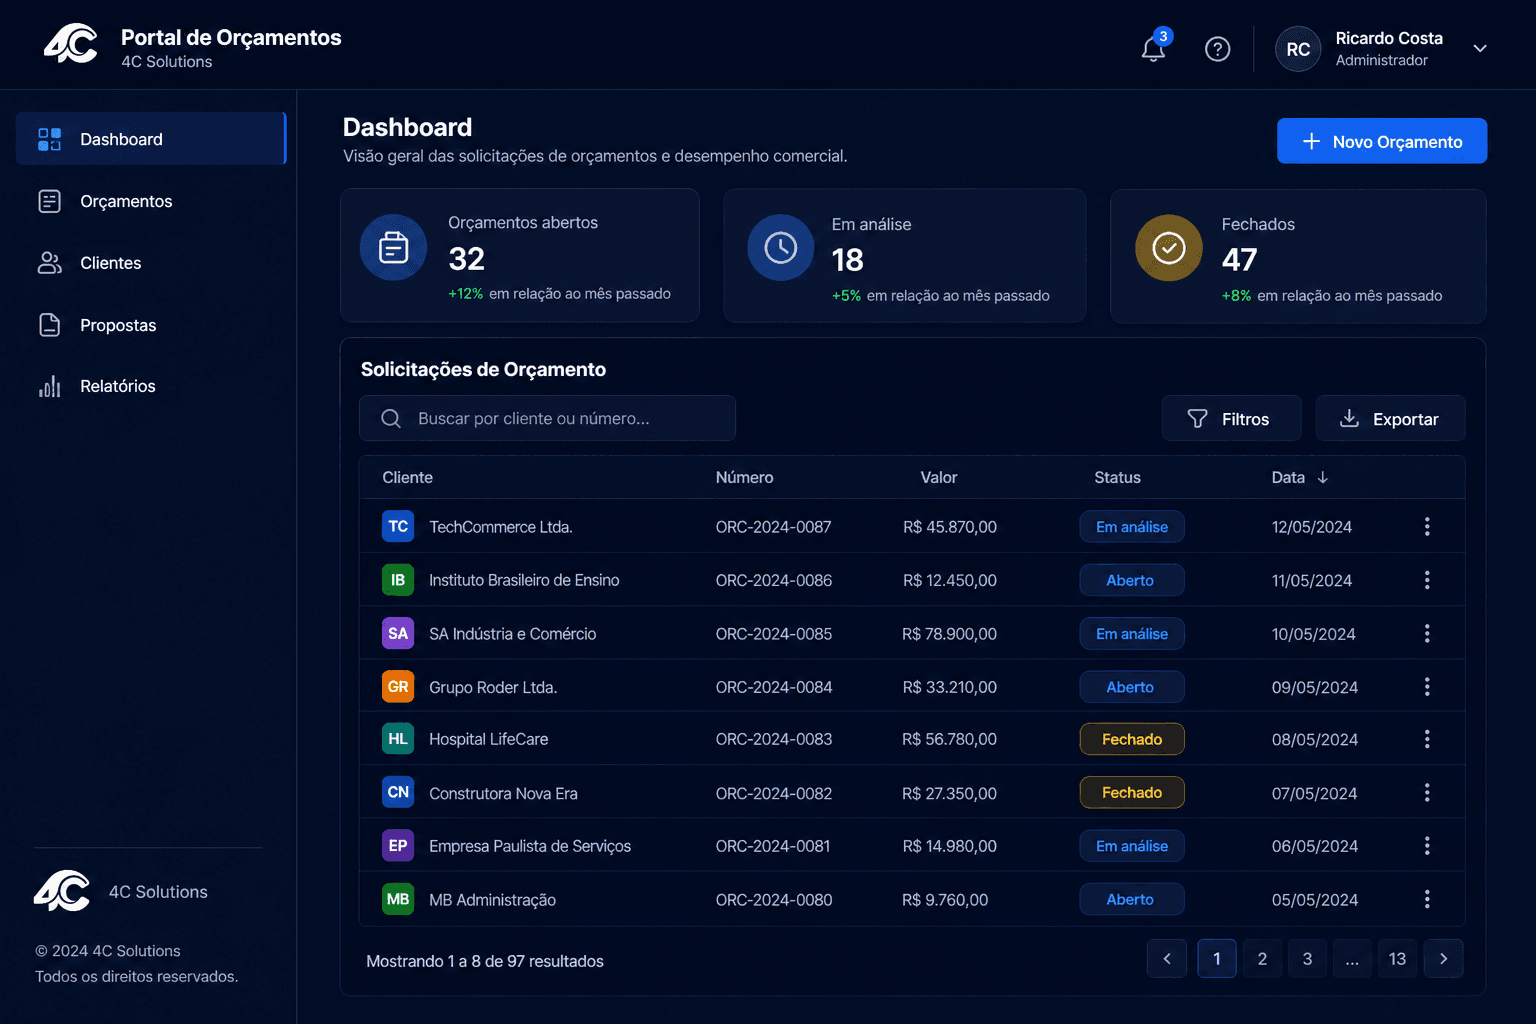Jump to page 13 of results
This screenshot has height=1024, width=1536.
(x=1397, y=958)
